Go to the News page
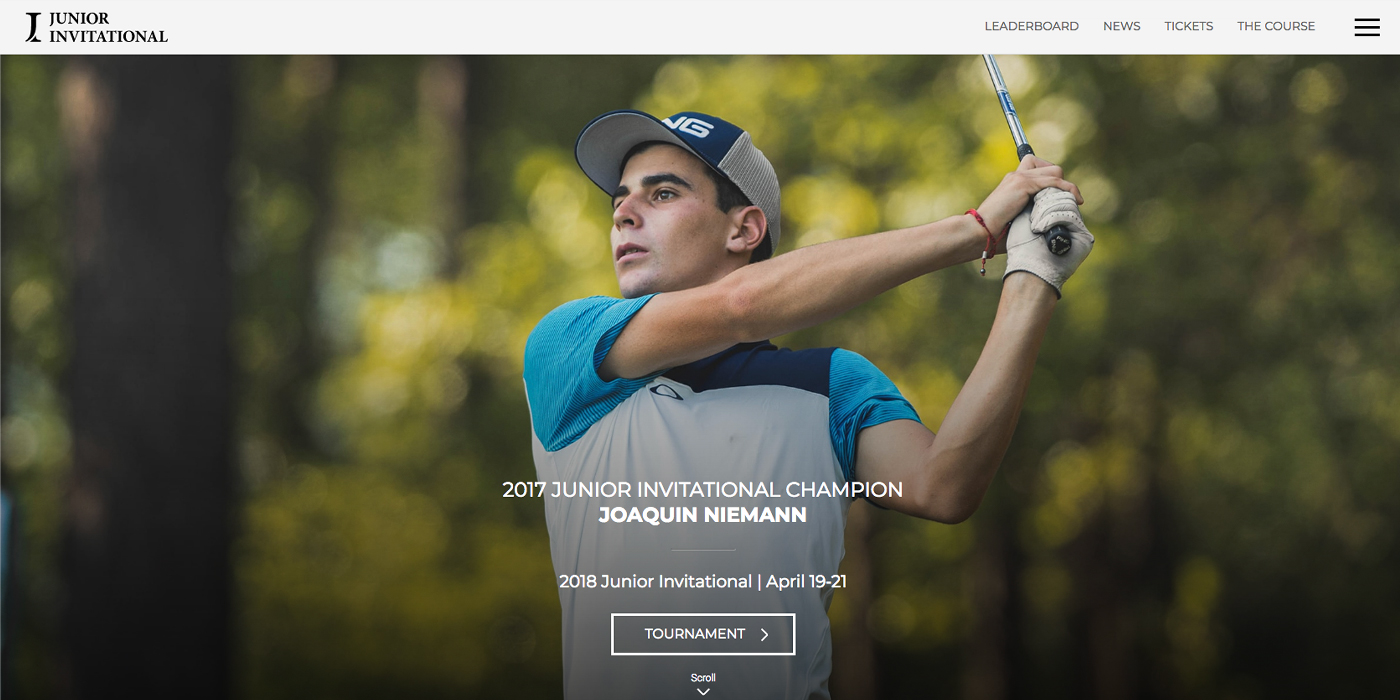This screenshot has height=700, width=1400. click(1121, 27)
